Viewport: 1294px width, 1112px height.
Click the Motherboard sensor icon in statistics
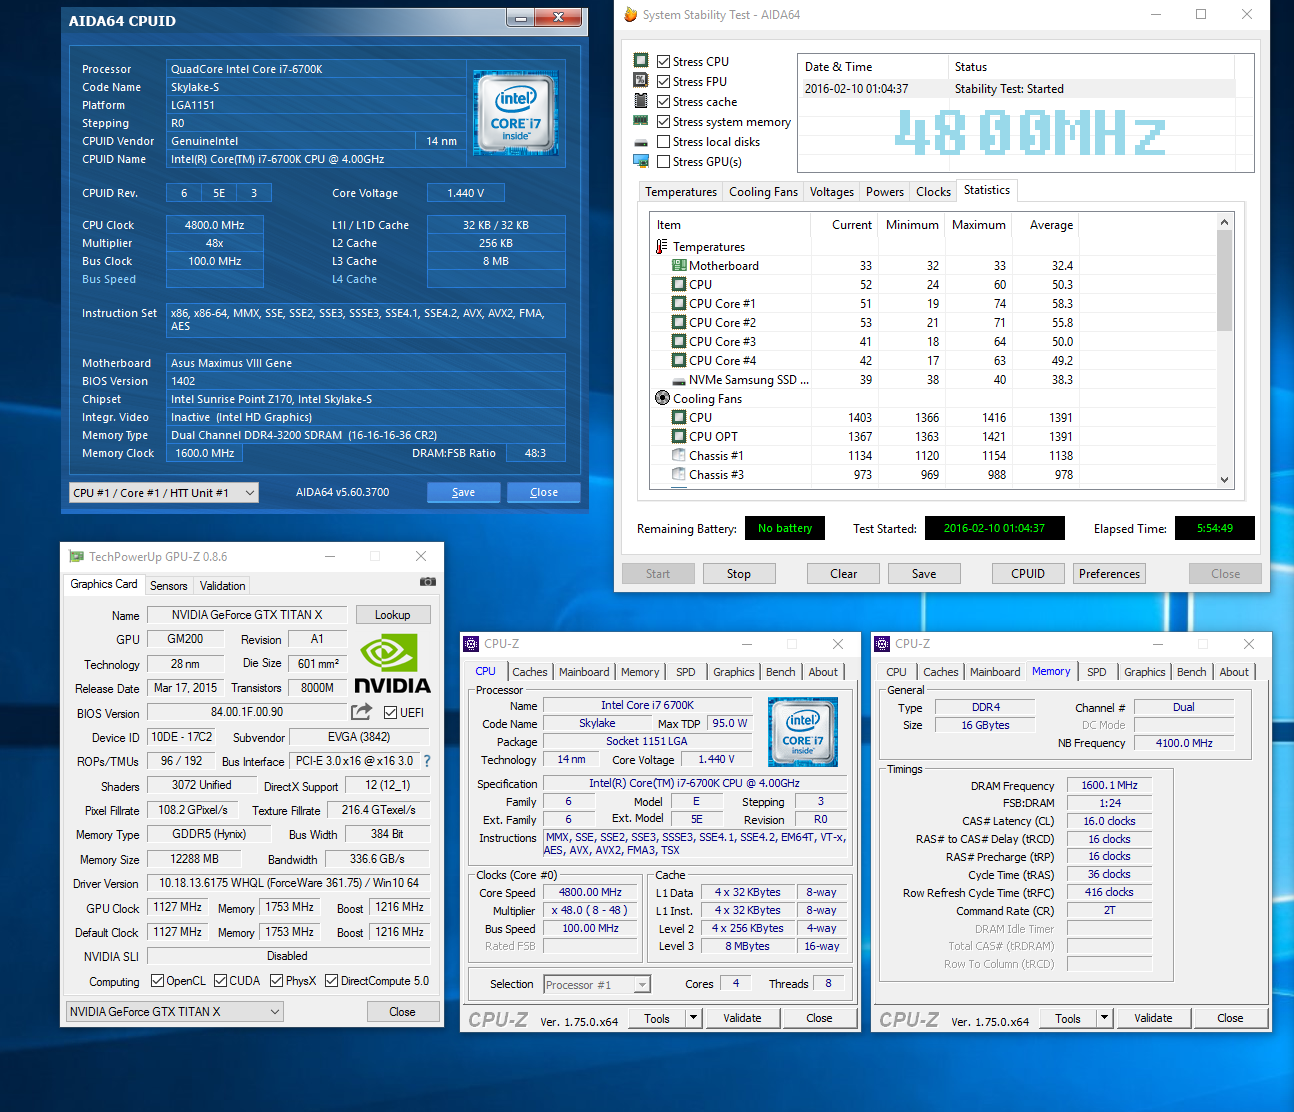click(679, 266)
